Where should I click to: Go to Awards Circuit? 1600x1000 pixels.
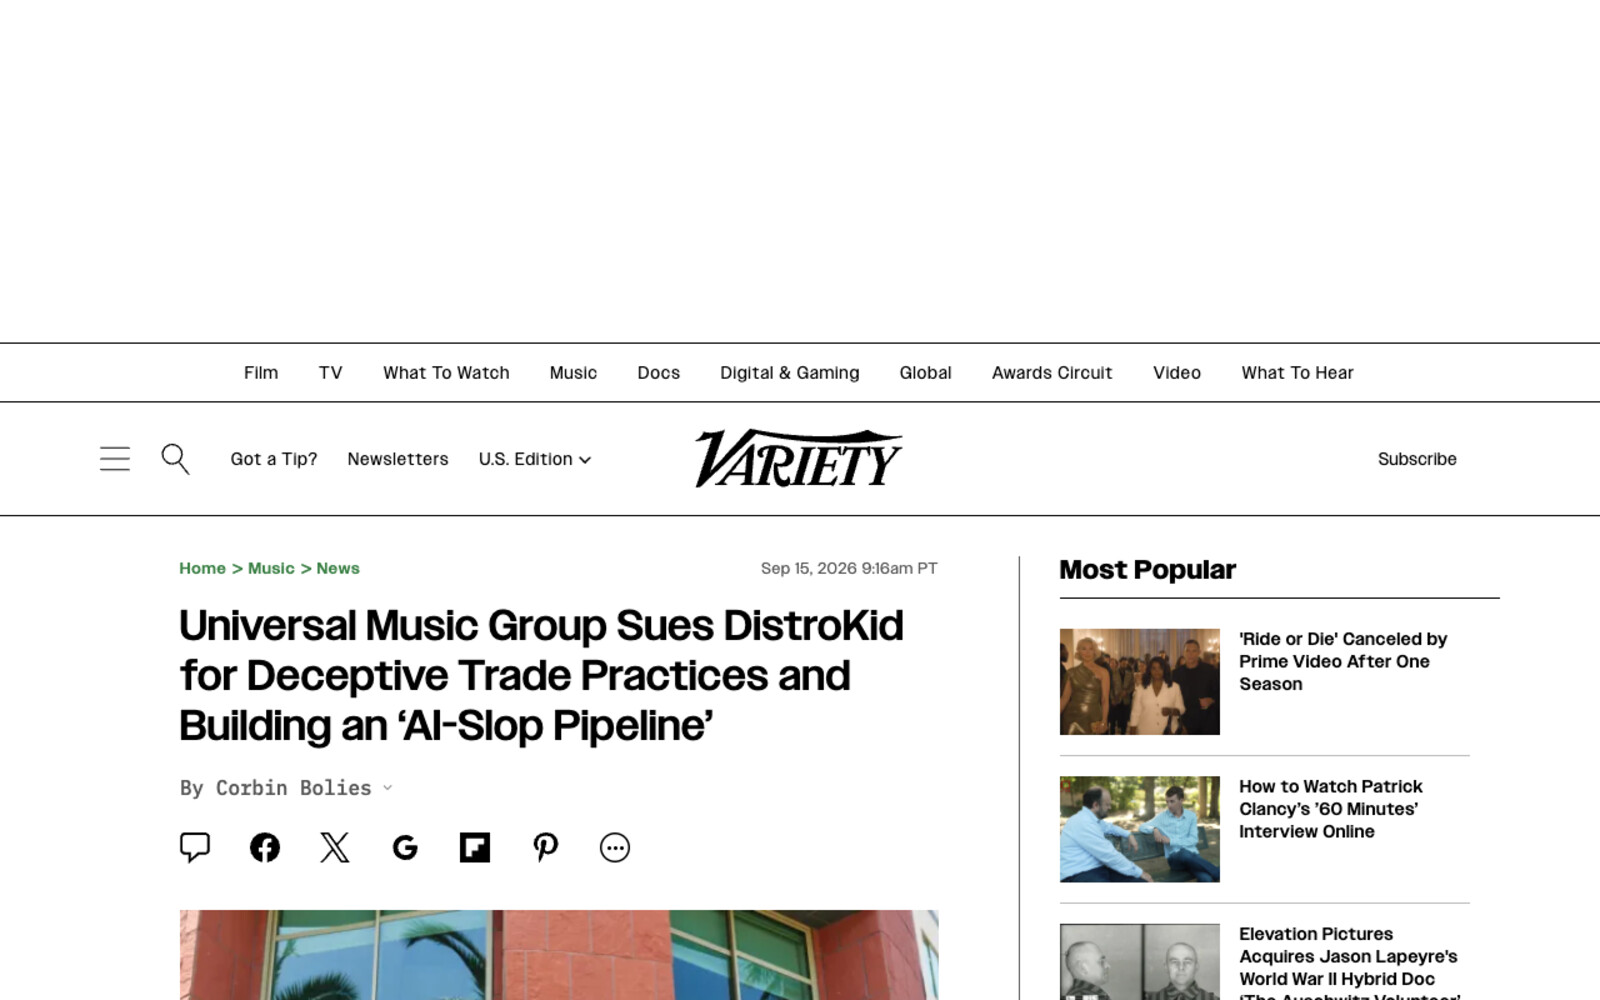[1052, 373]
